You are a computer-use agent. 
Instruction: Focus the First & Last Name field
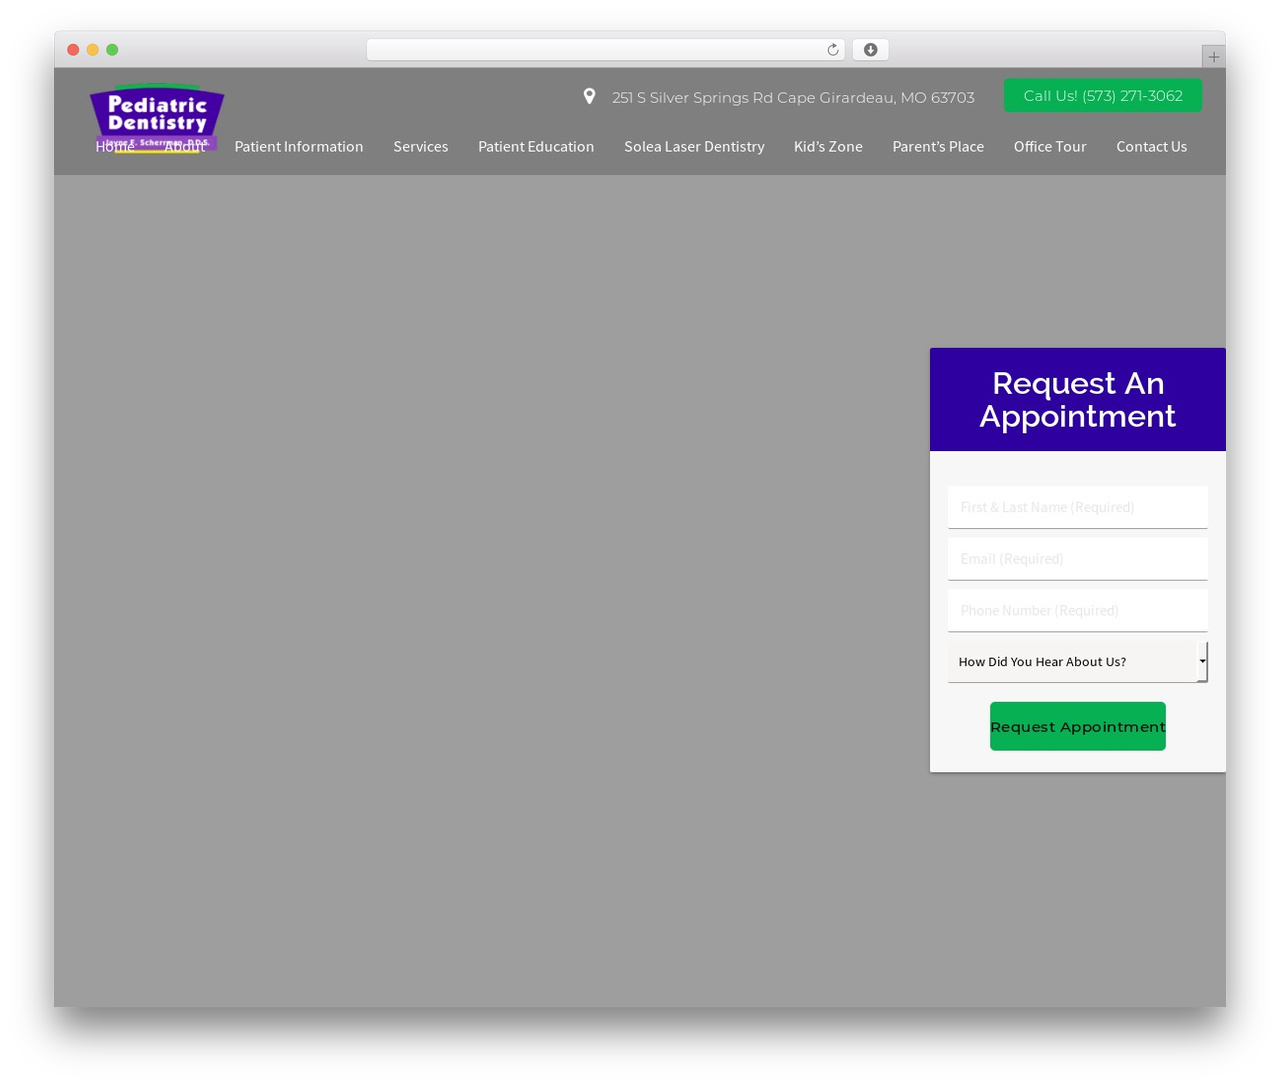coord(1078,507)
